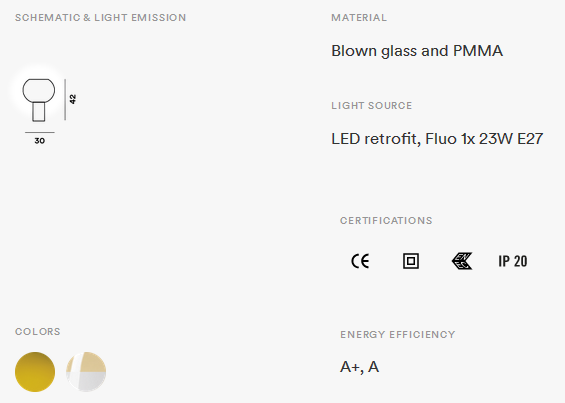565x403 pixels.
Task: Click the 42 height dimension label
Action: [x=73, y=99]
